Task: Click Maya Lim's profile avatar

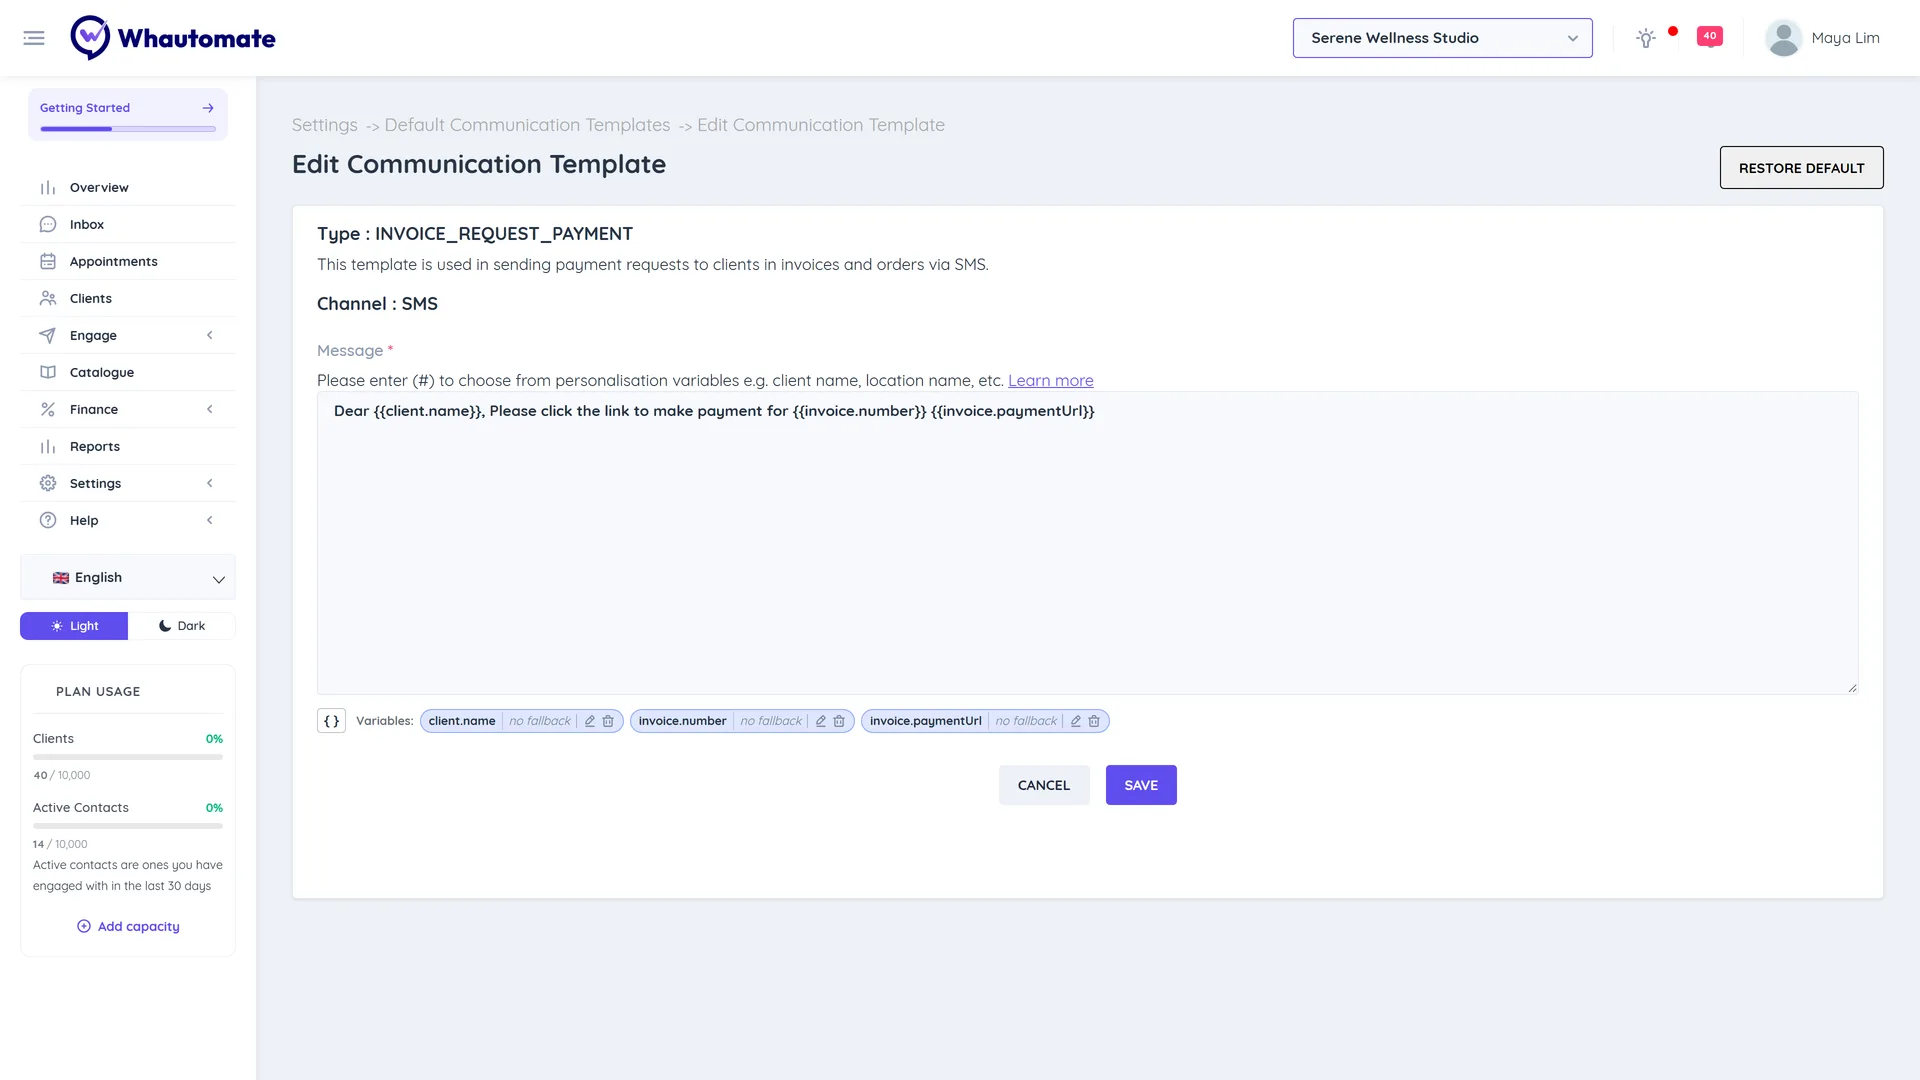Action: pos(1783,38)
